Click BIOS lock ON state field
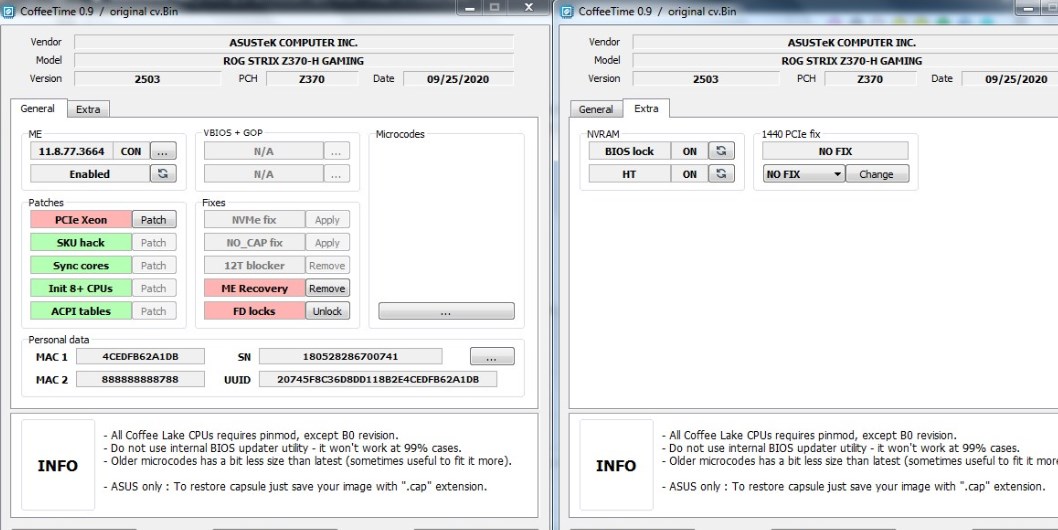The image size is (1058, 530). [x=690, y=151]
